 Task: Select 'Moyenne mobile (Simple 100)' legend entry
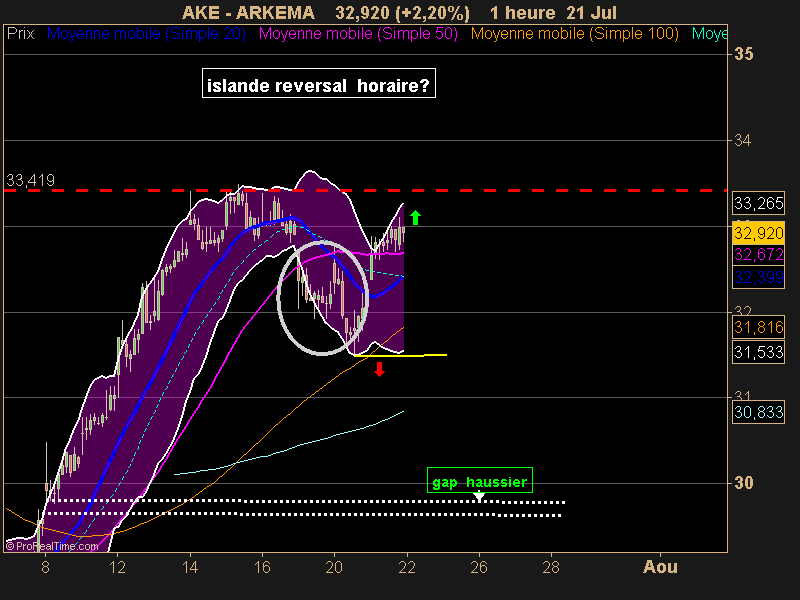point(574,34)
